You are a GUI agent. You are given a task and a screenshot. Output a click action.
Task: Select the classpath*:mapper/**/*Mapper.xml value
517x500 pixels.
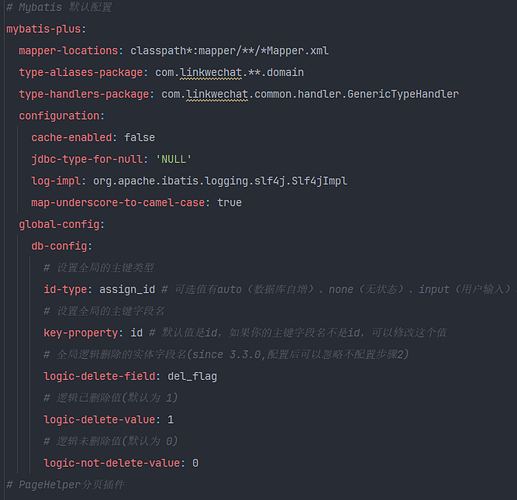[x=229, y=51]
